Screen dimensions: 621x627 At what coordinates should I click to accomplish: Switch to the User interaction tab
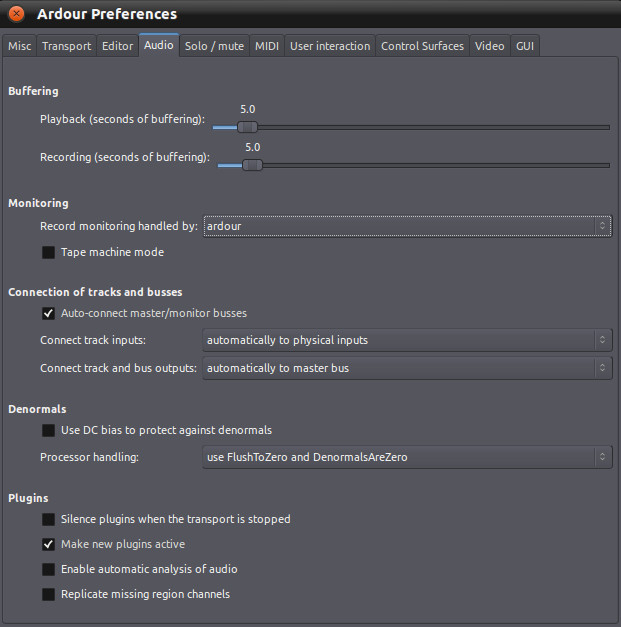pos(329,46)
